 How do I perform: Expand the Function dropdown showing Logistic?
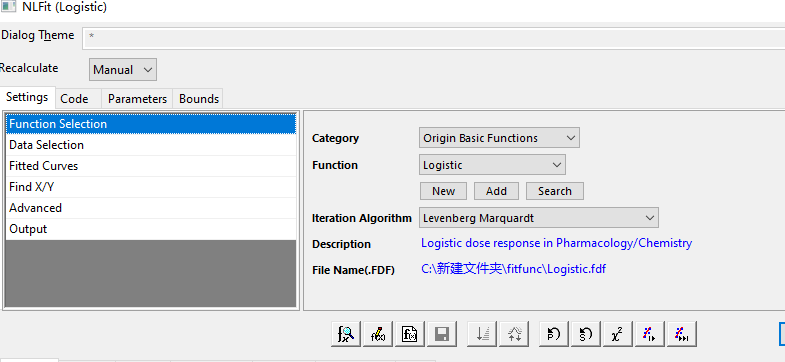click(492, 165)
